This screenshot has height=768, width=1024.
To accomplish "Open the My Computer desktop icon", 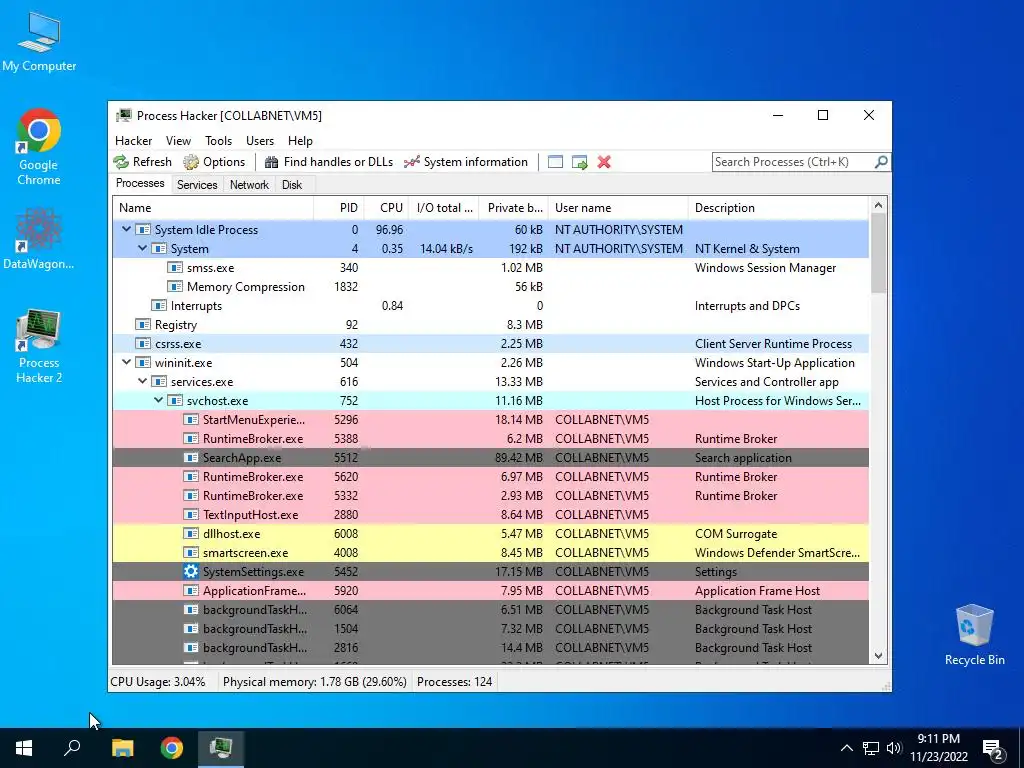I will pos(39,42).
